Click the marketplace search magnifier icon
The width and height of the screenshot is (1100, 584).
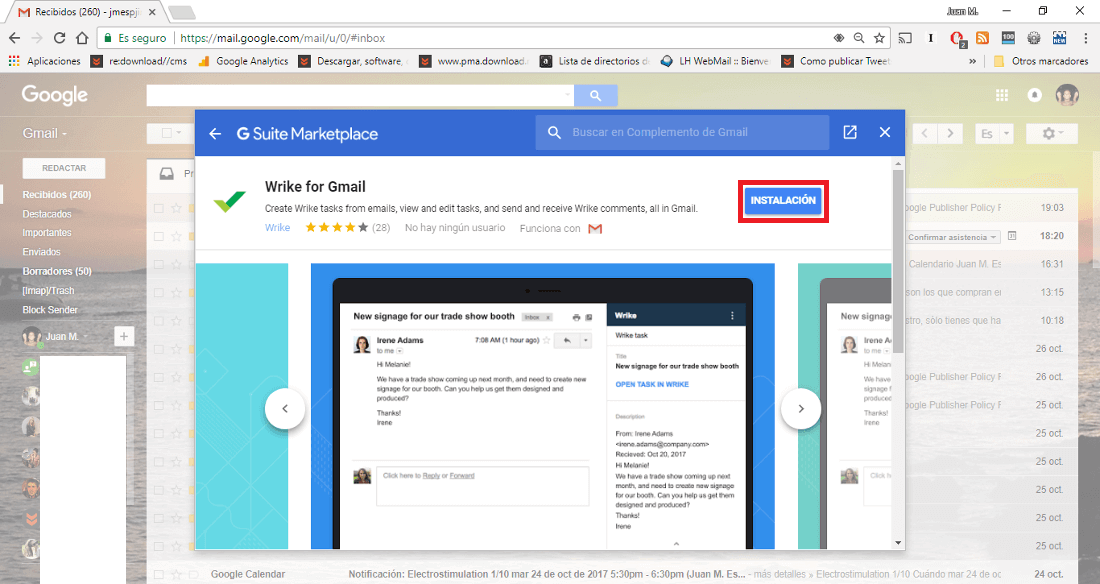(554, 133)
